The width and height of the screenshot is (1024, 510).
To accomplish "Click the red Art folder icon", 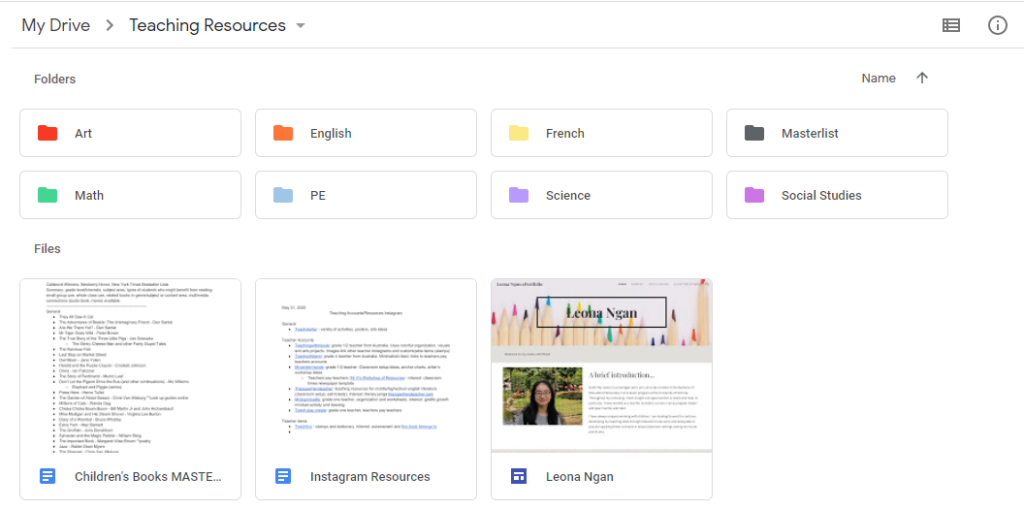I will pos(47,133).
